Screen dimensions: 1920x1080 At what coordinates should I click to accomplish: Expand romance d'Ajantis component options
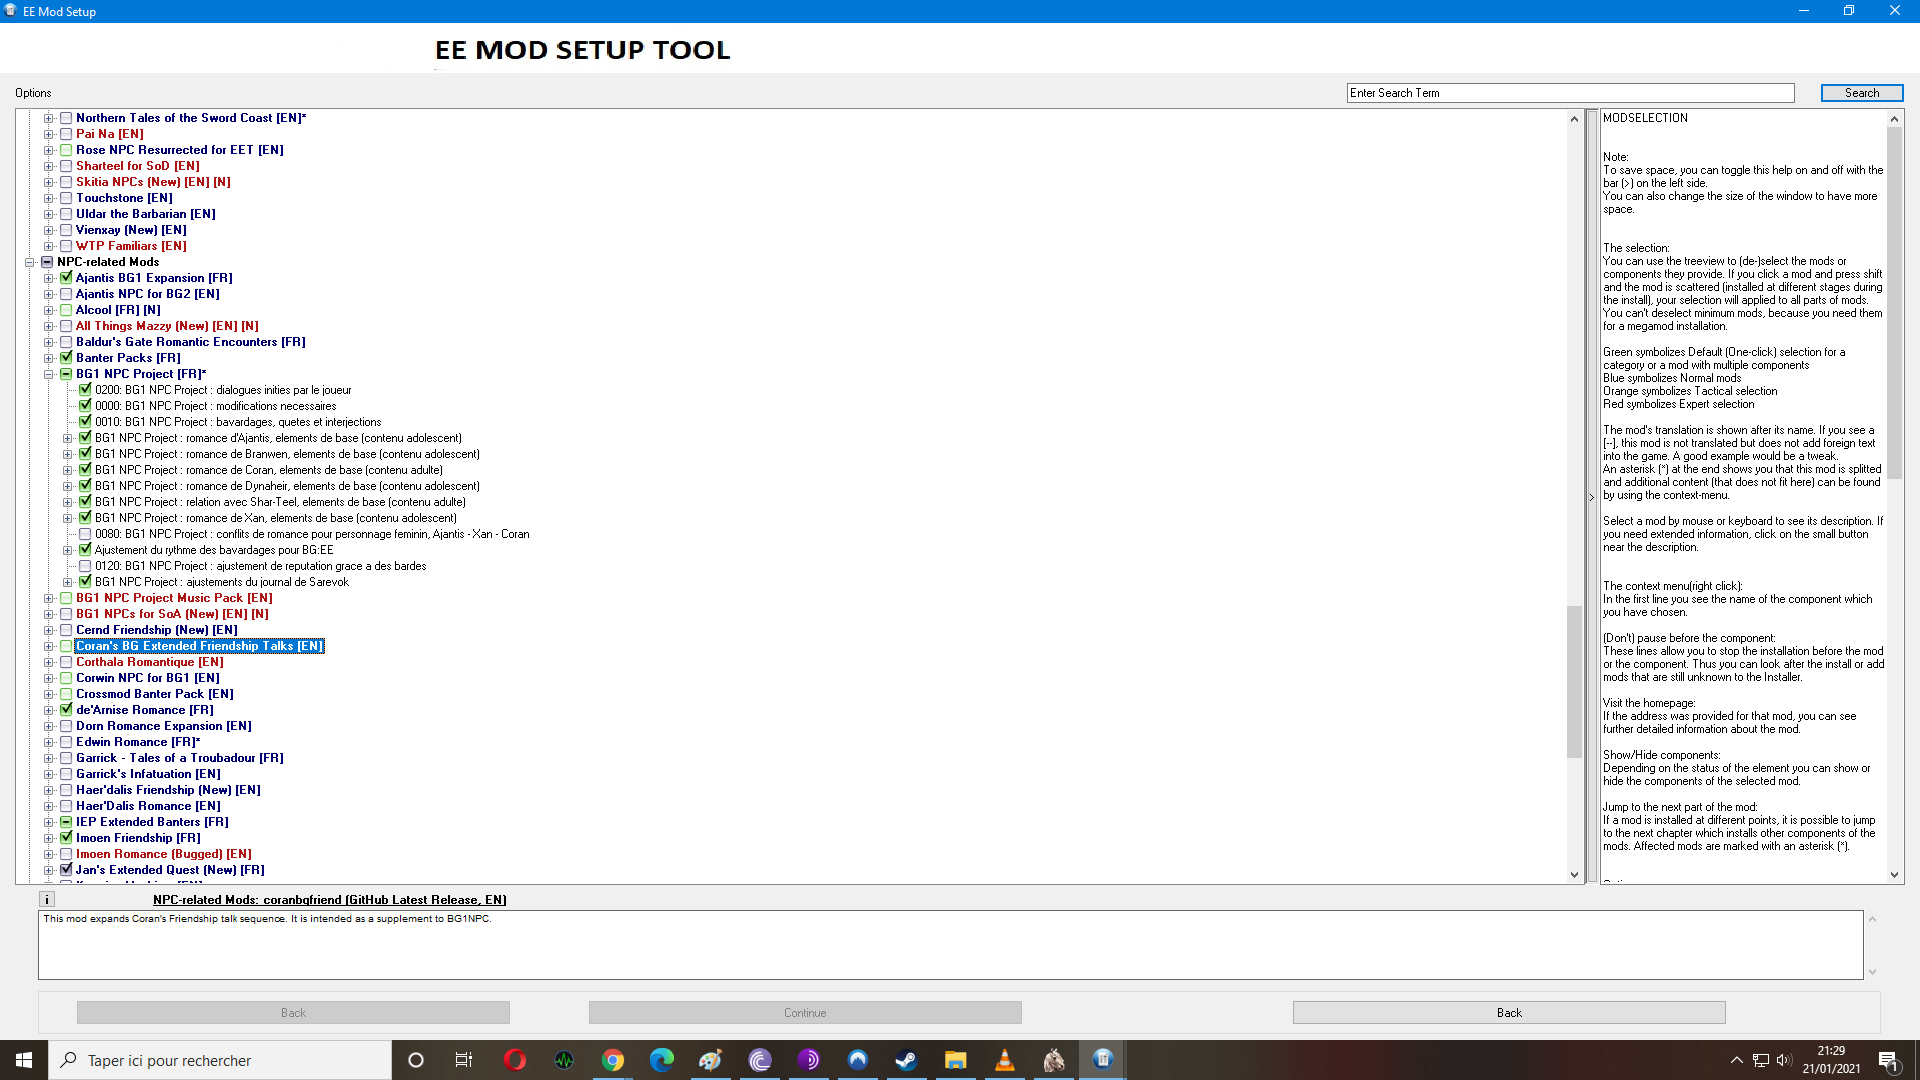pos(67,438)
